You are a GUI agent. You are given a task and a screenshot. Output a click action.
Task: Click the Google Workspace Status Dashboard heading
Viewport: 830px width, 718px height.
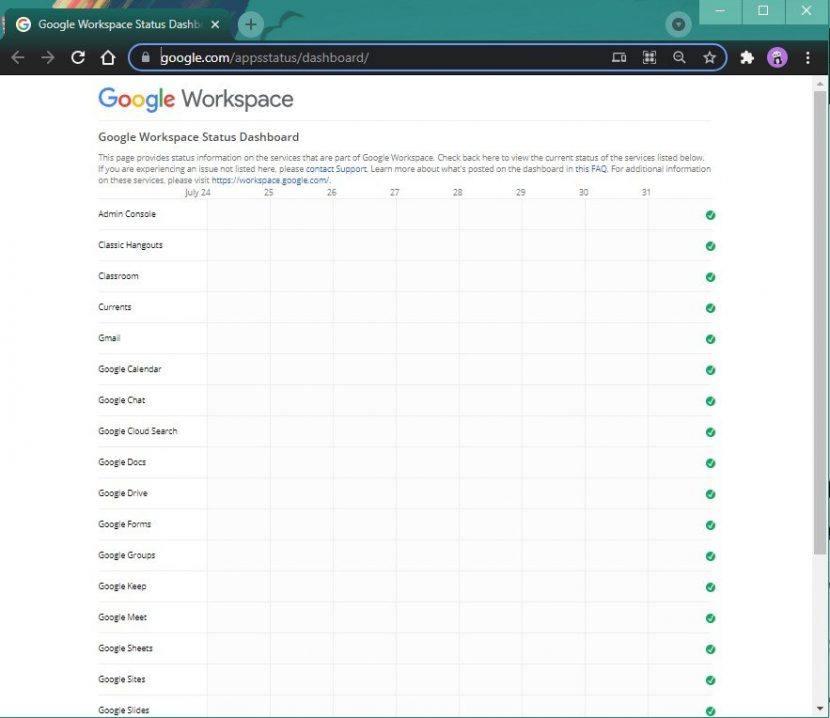tap(199, 137)
